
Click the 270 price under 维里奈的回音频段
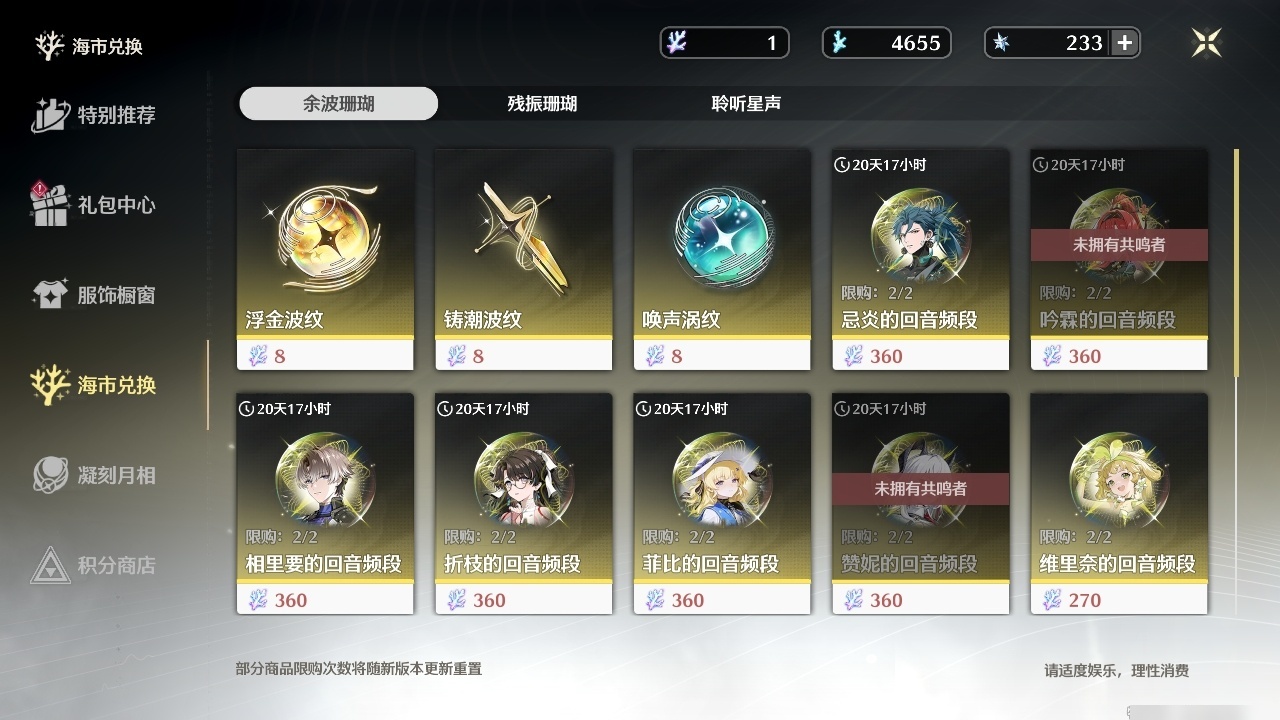click(1085, 600)
